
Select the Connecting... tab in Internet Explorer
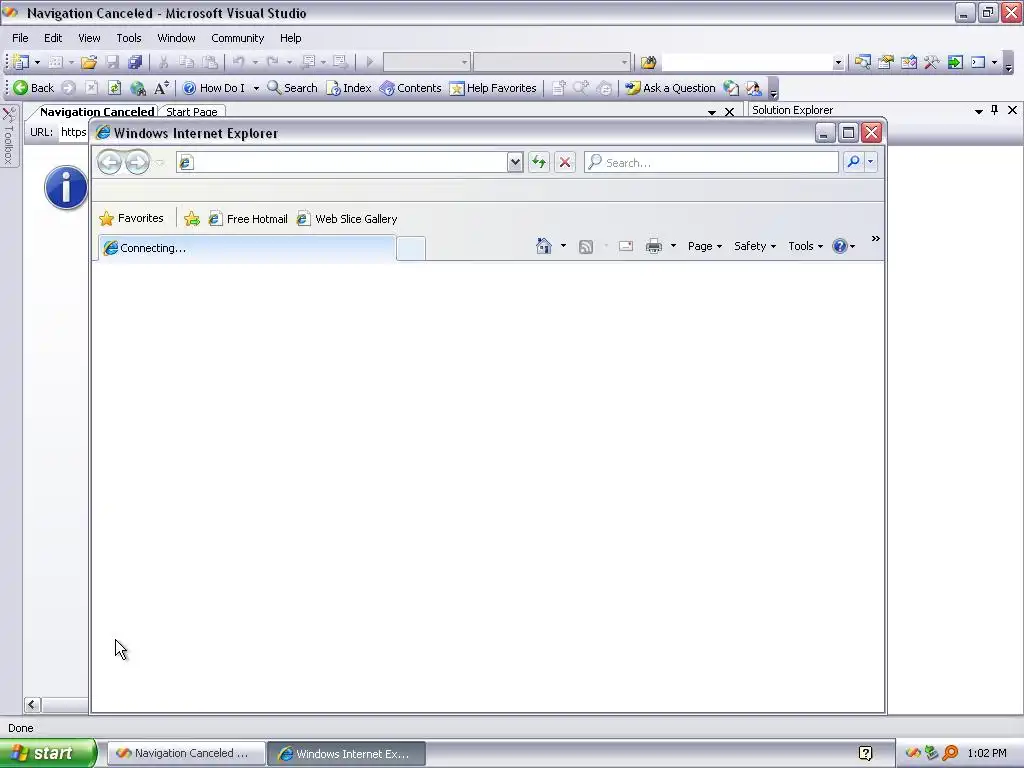[246, 248]
